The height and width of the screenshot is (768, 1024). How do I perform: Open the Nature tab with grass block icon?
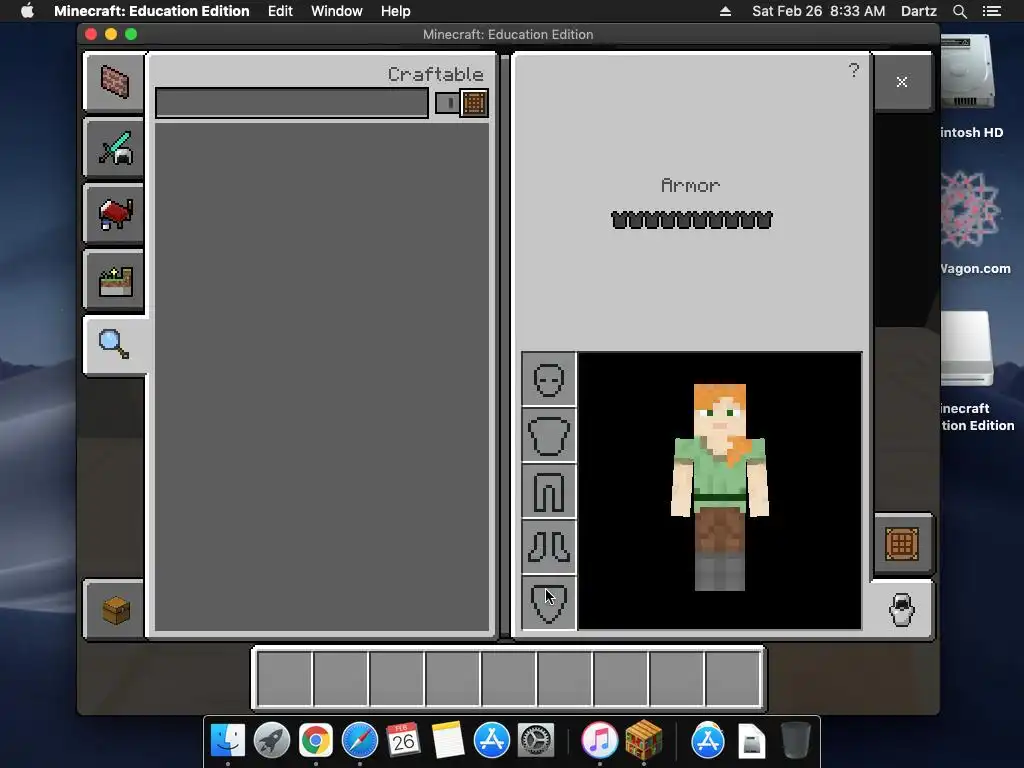click(x=114, y=280)
